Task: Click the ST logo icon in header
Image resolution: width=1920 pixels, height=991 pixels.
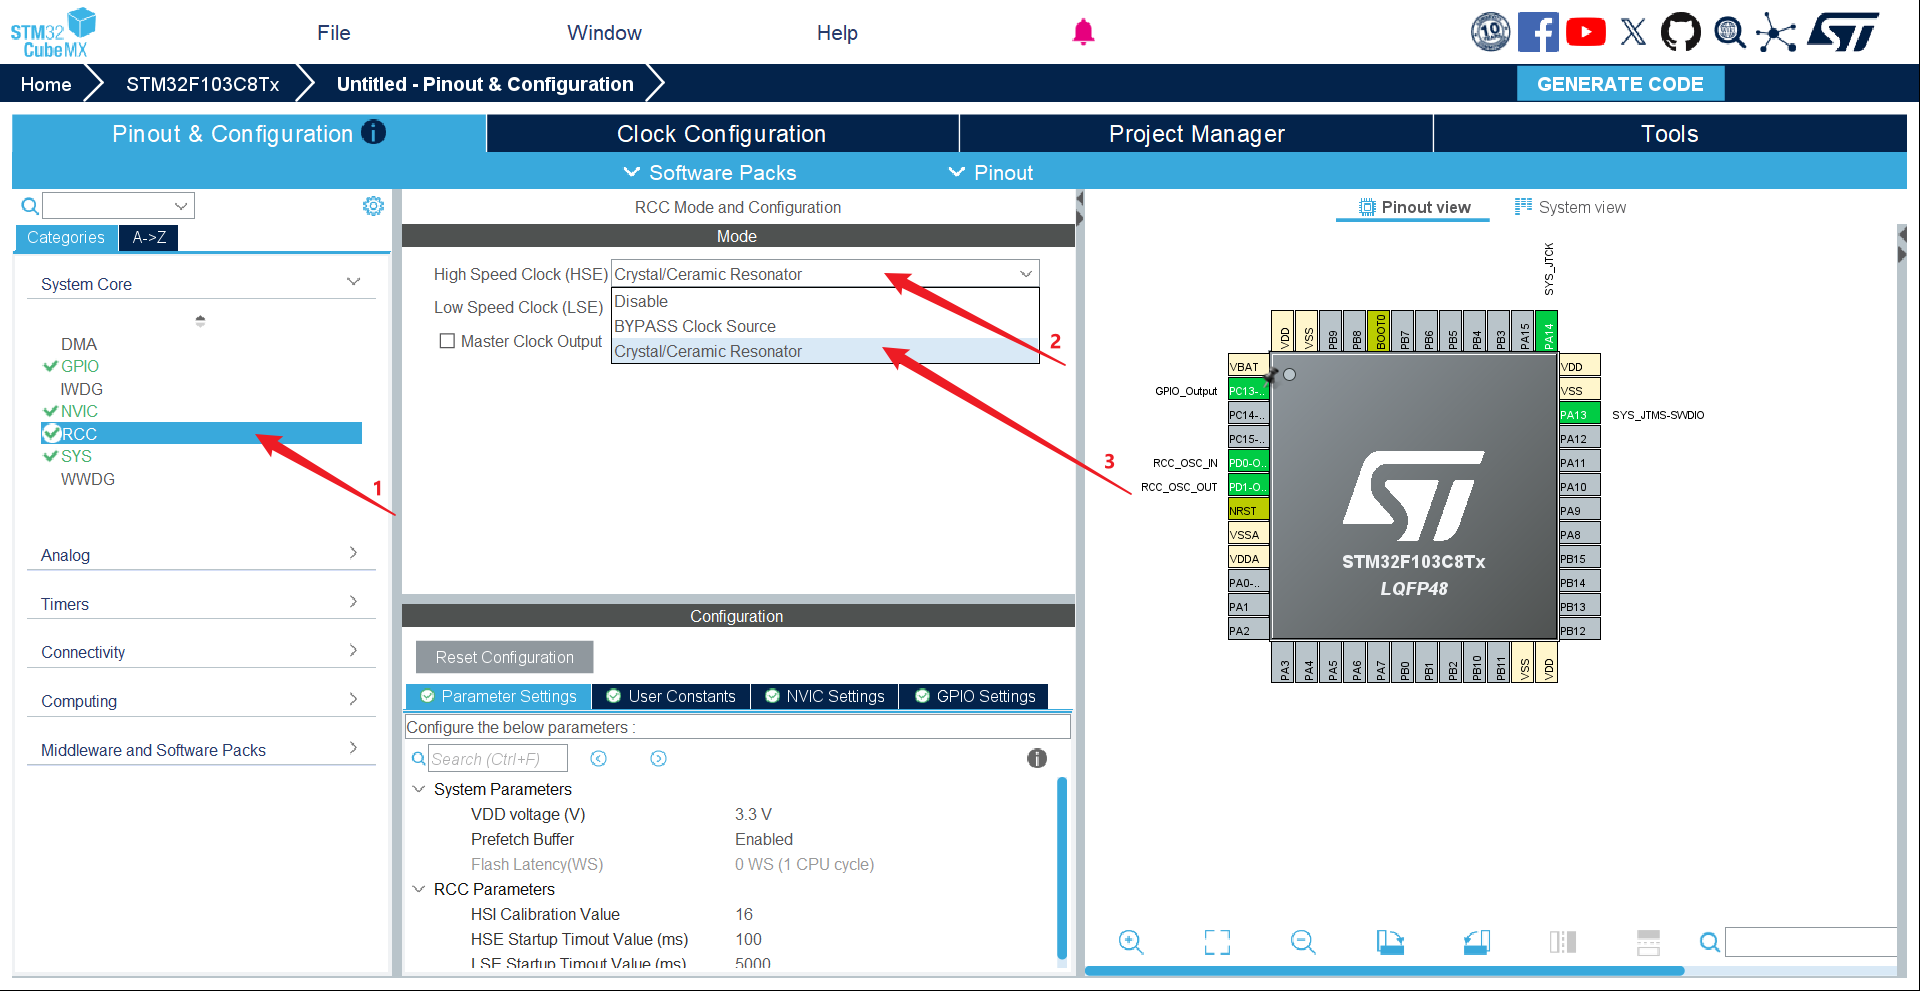Action: [1842, 32]
